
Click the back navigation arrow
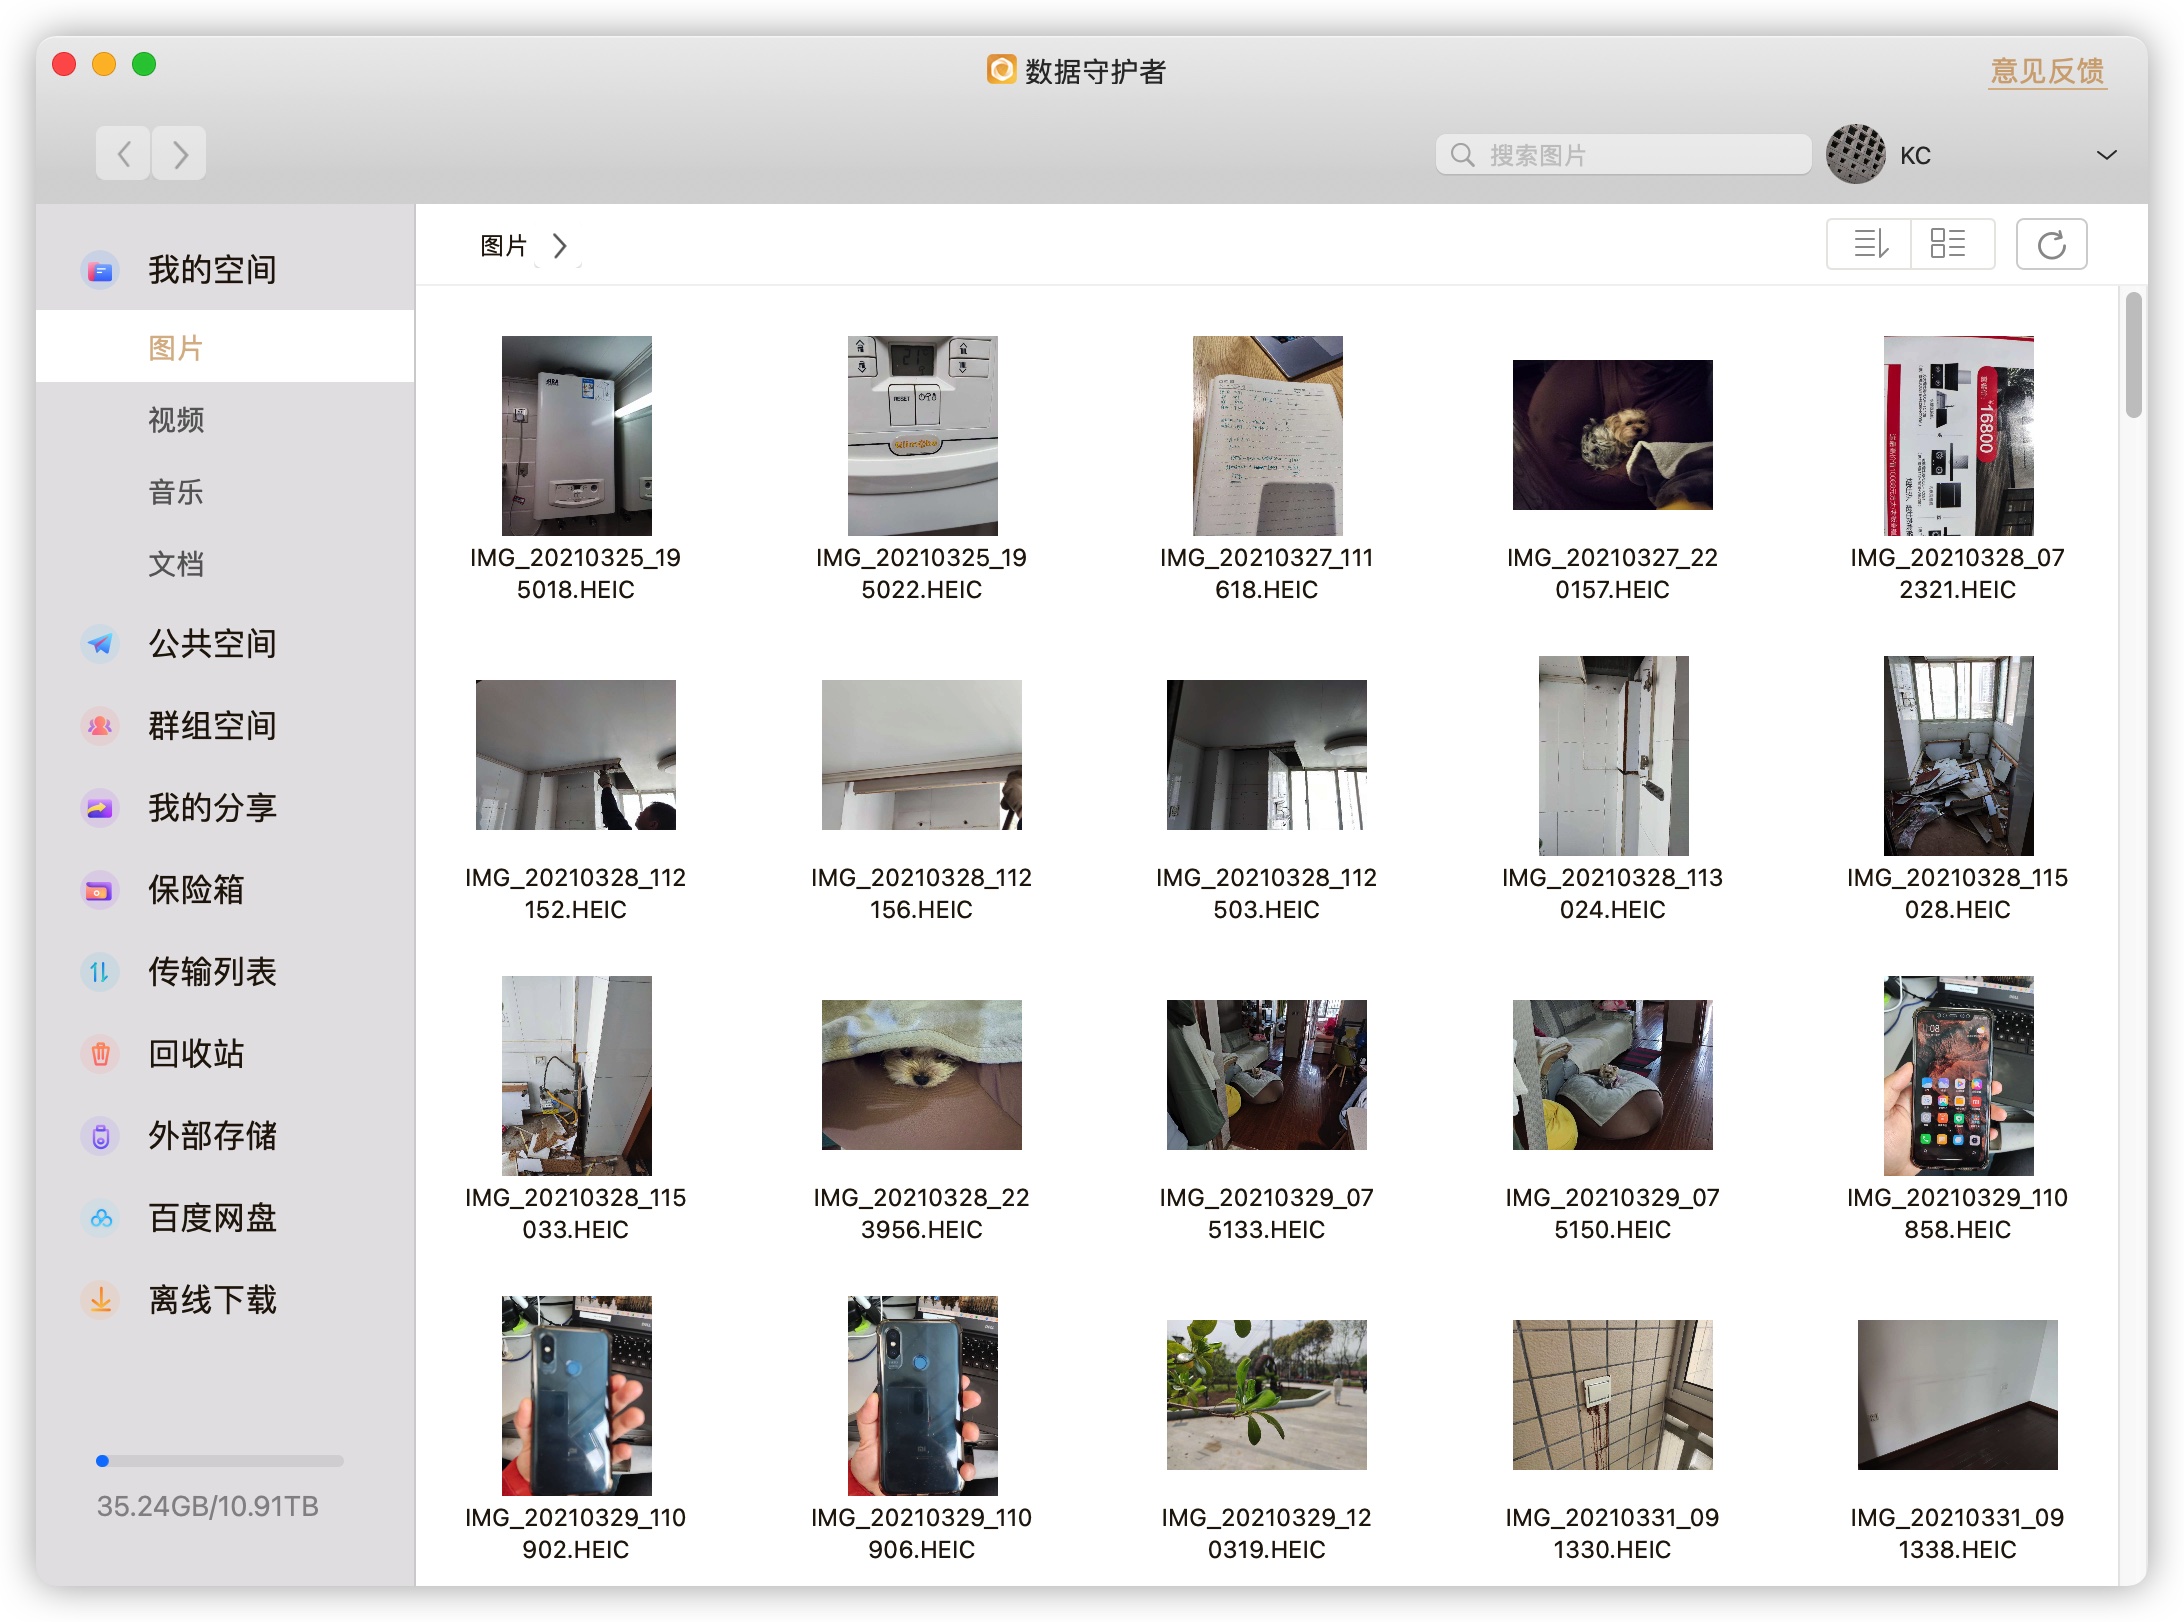click(124, 154)
